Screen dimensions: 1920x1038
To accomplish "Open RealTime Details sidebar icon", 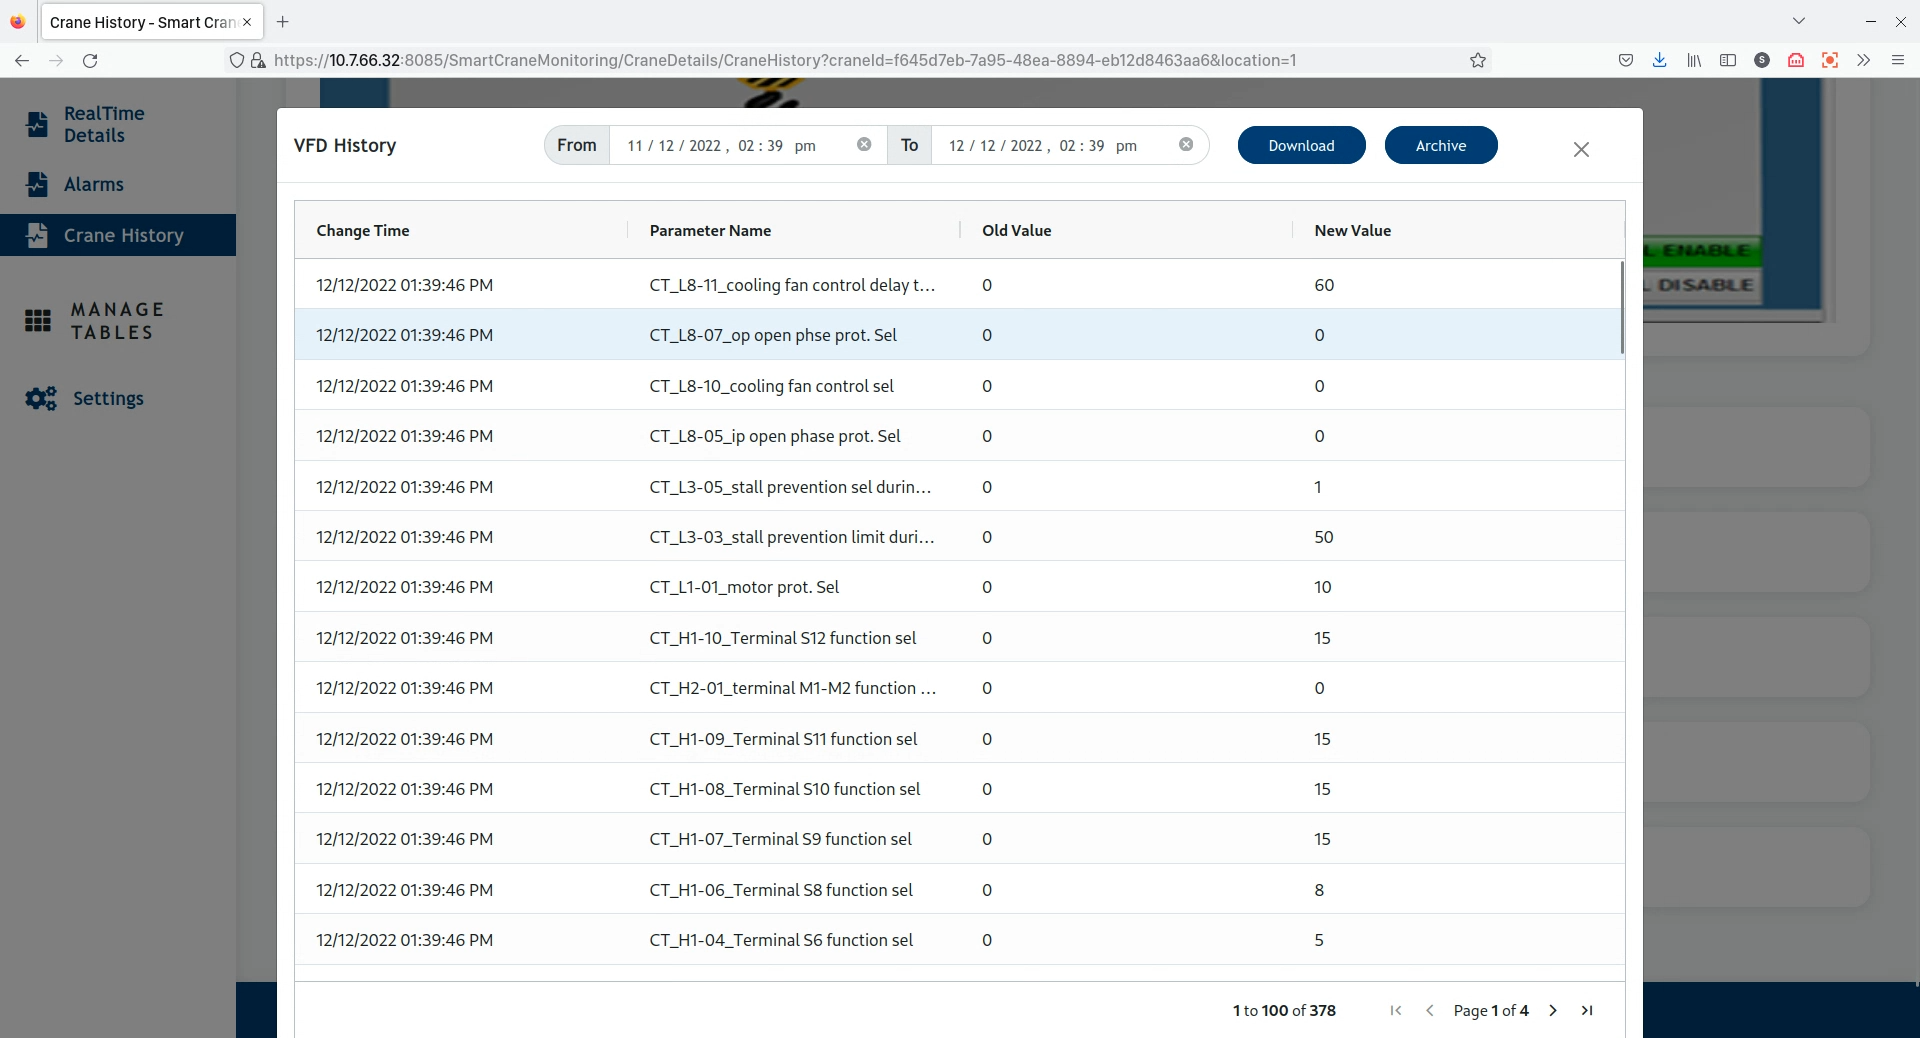I will [x=37, y=124].
